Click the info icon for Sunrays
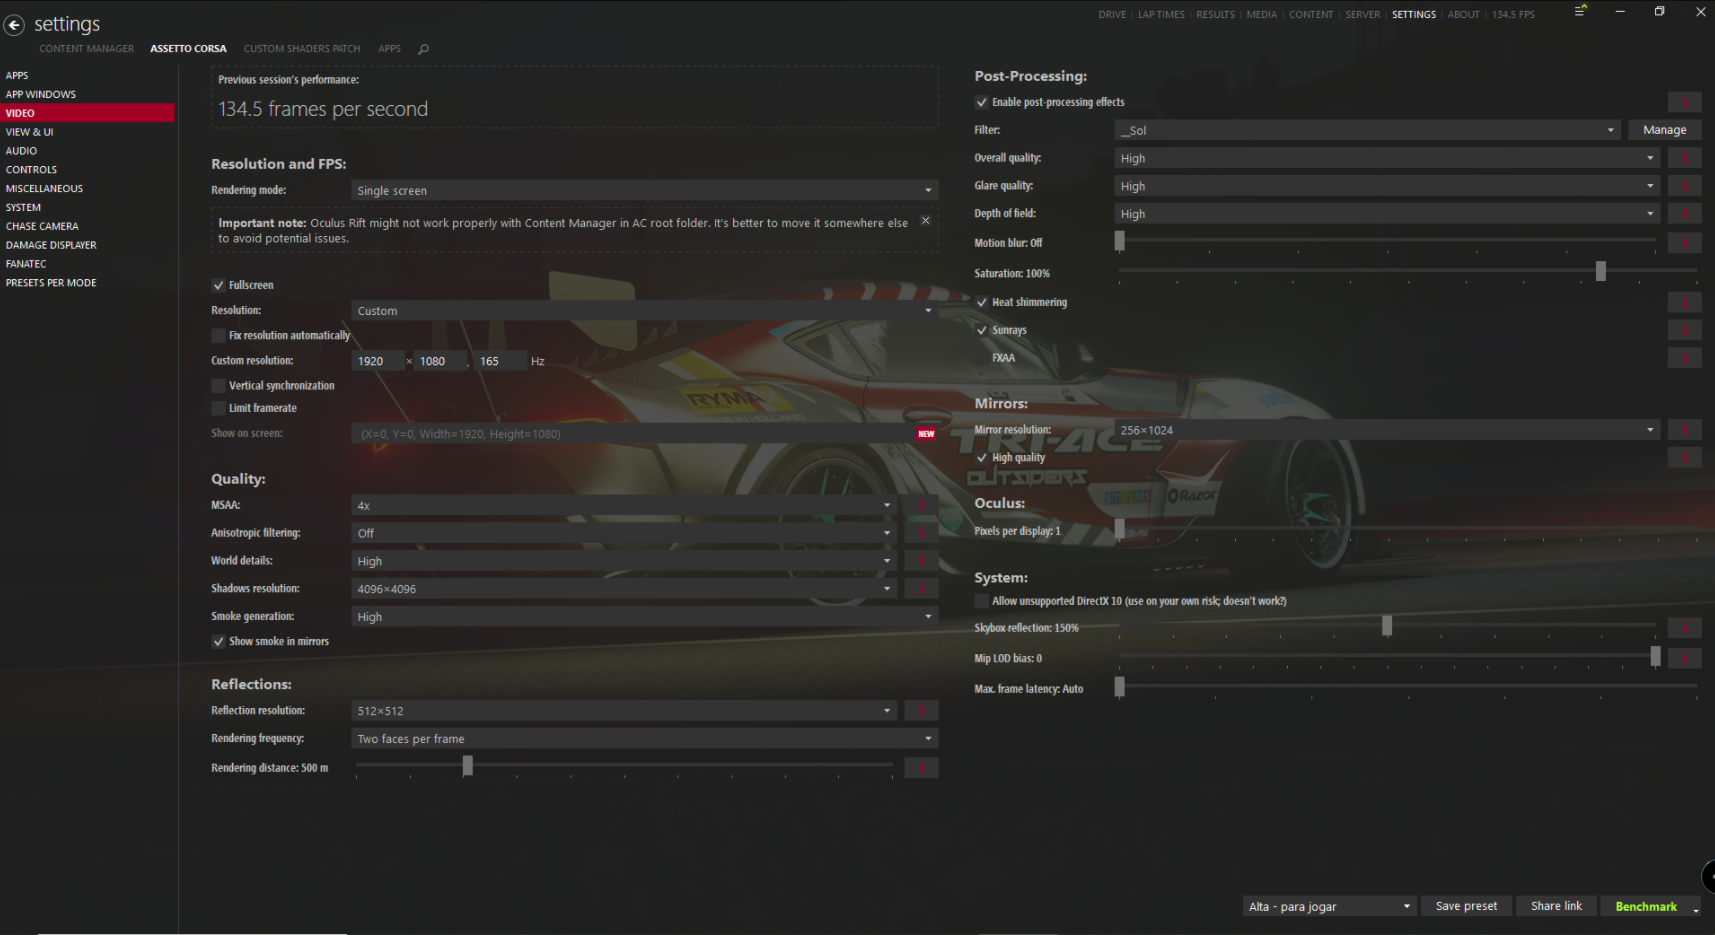The height and width of the screenshot is (935, 1715). pos(1684,330)
